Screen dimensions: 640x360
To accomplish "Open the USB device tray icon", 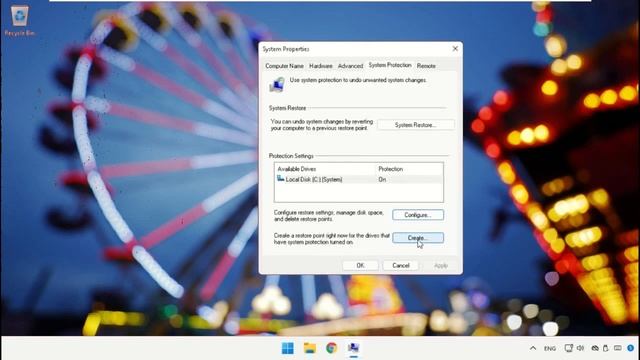I will [606, 348].
